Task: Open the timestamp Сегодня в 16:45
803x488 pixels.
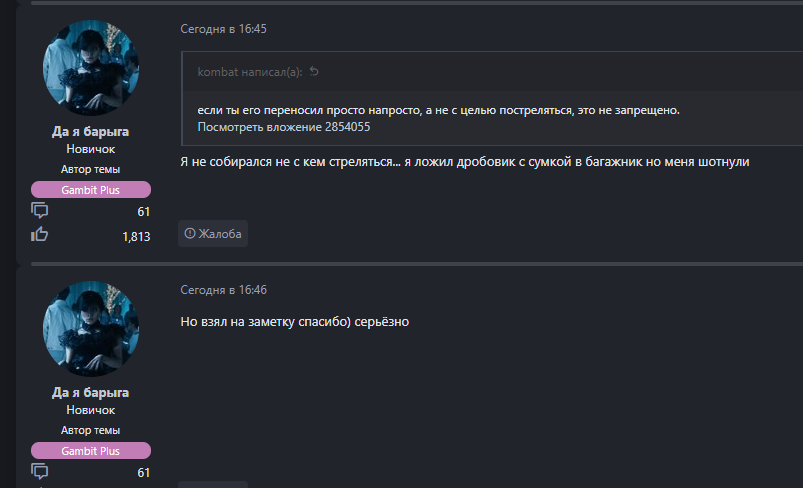Action: coord(223,29)
